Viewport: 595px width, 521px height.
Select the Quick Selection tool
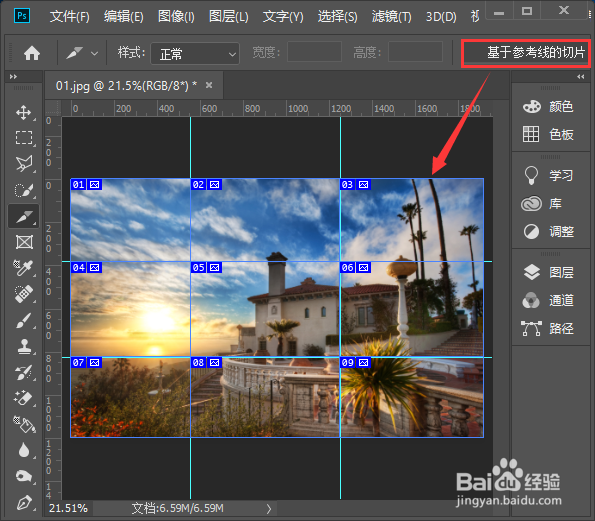[24, 190]
